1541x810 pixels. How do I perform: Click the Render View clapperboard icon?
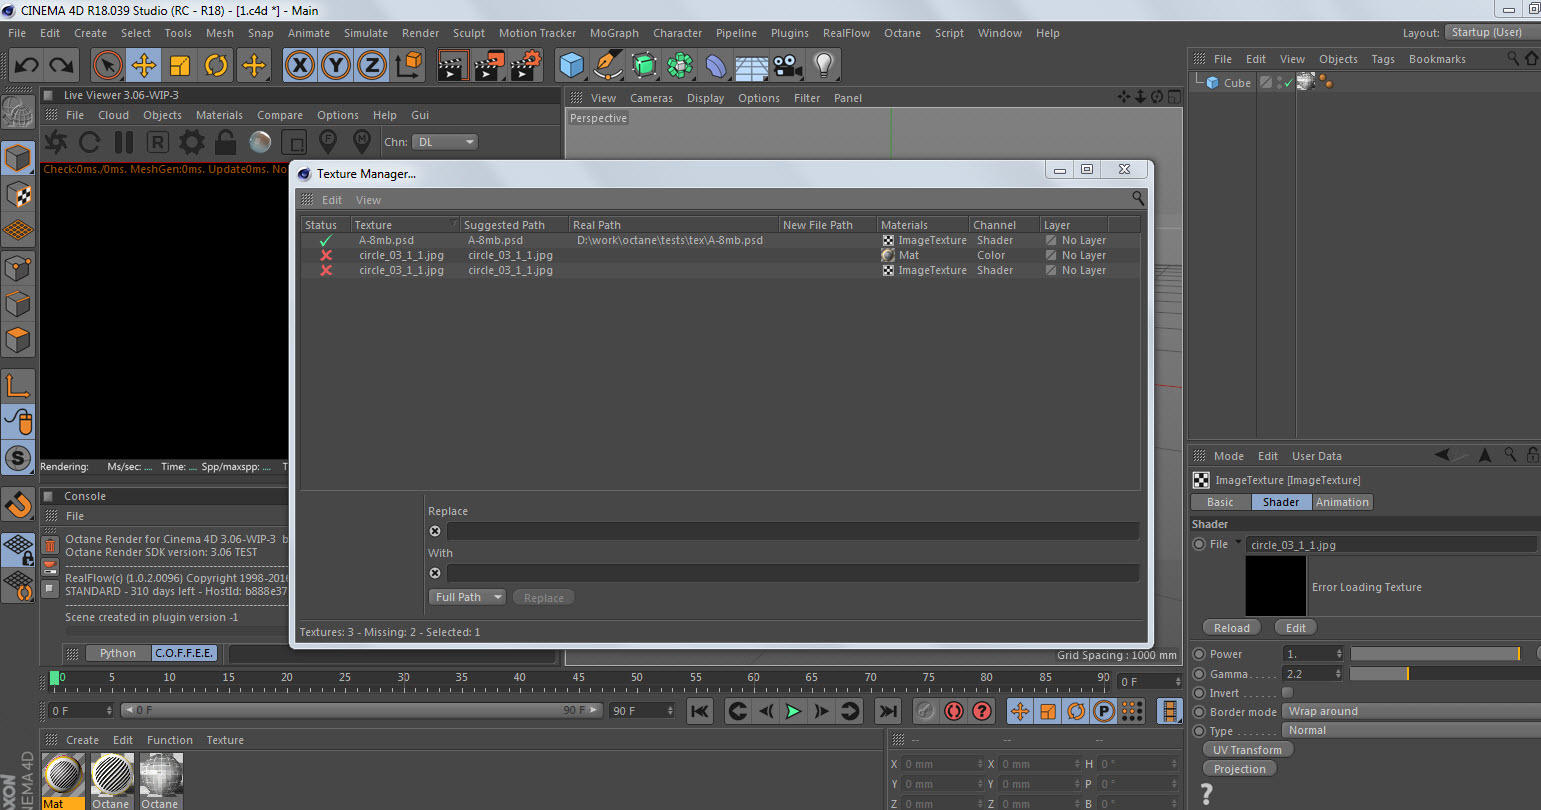453,66
